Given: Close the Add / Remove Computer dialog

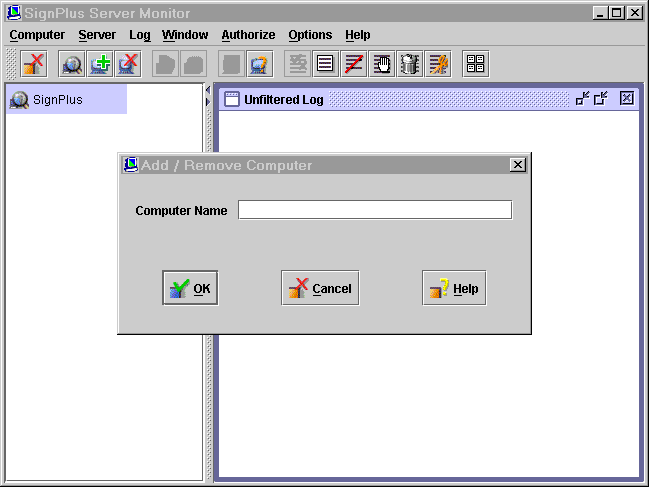Looking at the screenshot, I should click(x=517, y=165).
